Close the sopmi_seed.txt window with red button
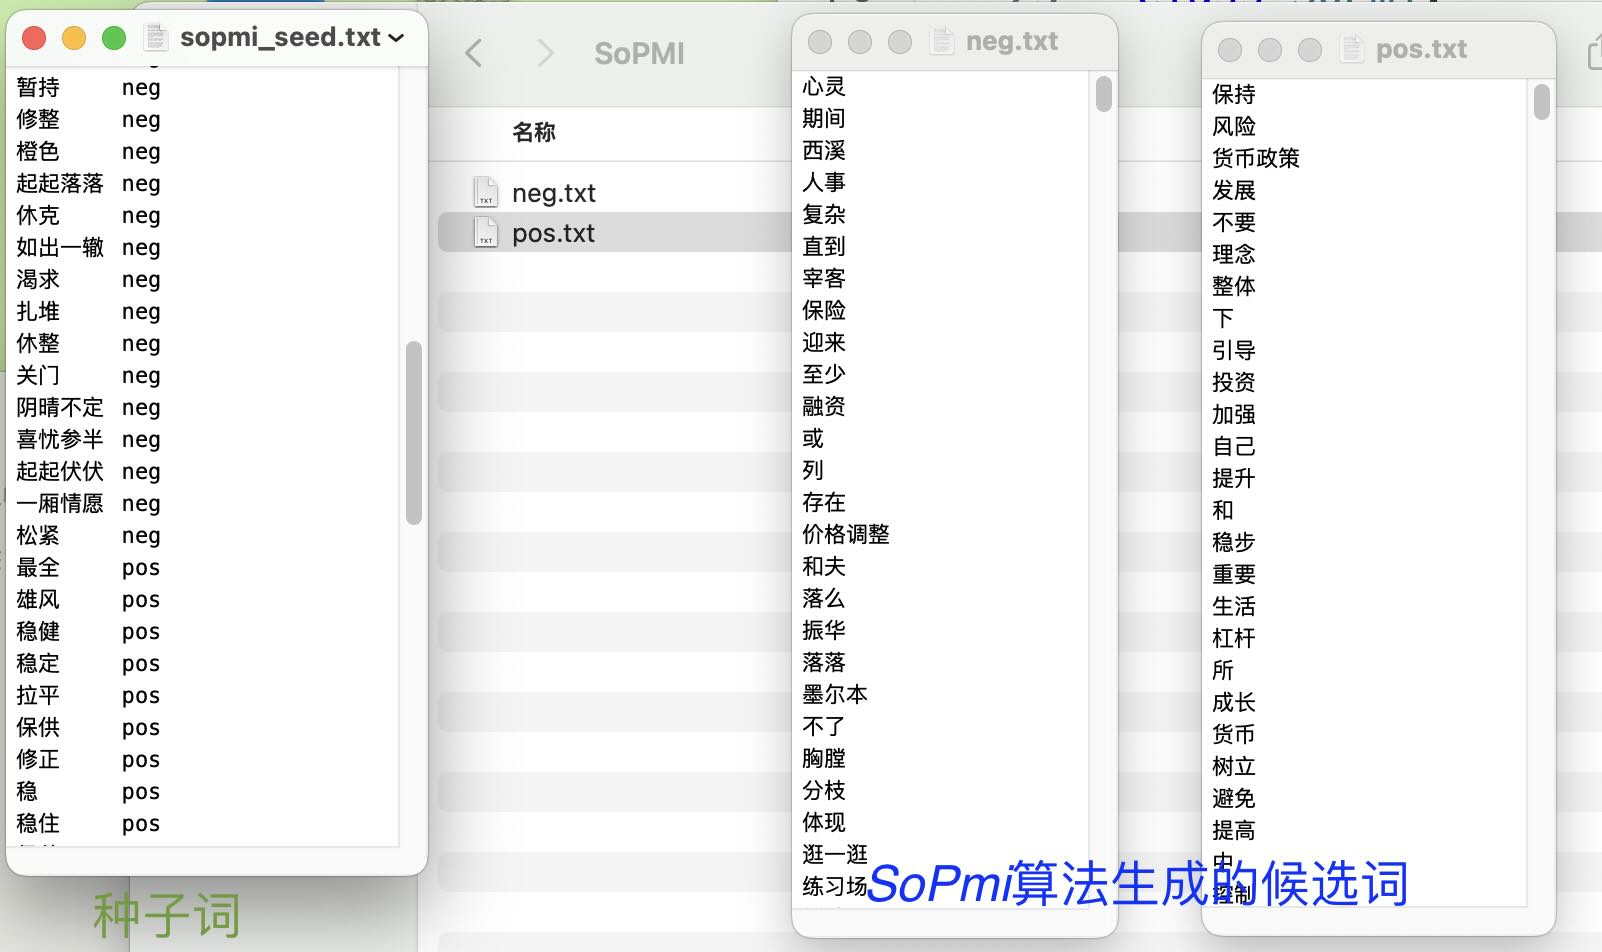 pyautogui.click(x=34, y=38)
